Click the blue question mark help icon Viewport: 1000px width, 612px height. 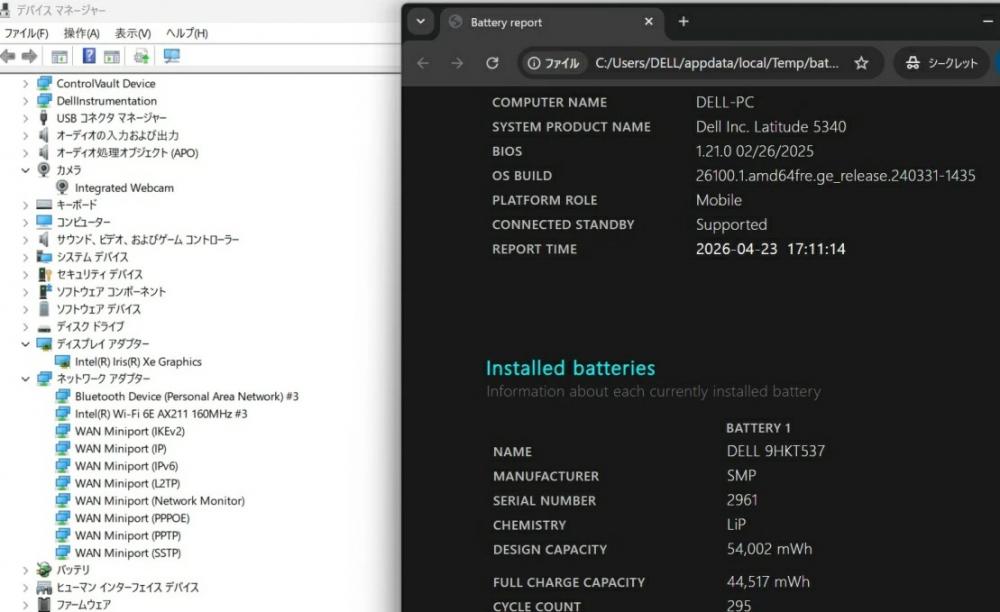[x=89, y=56]
